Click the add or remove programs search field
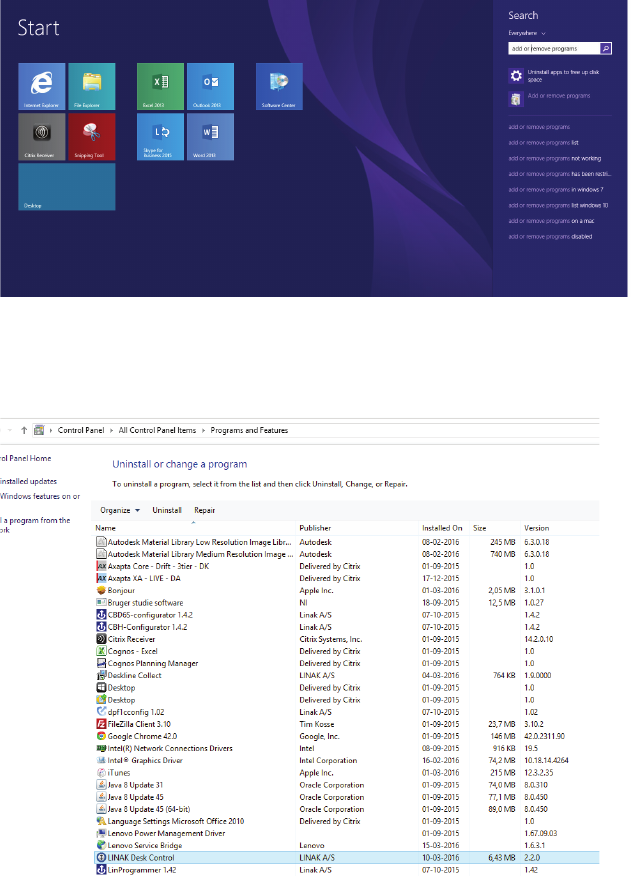Viewport: 632px width, 876px height. (554, 49)
